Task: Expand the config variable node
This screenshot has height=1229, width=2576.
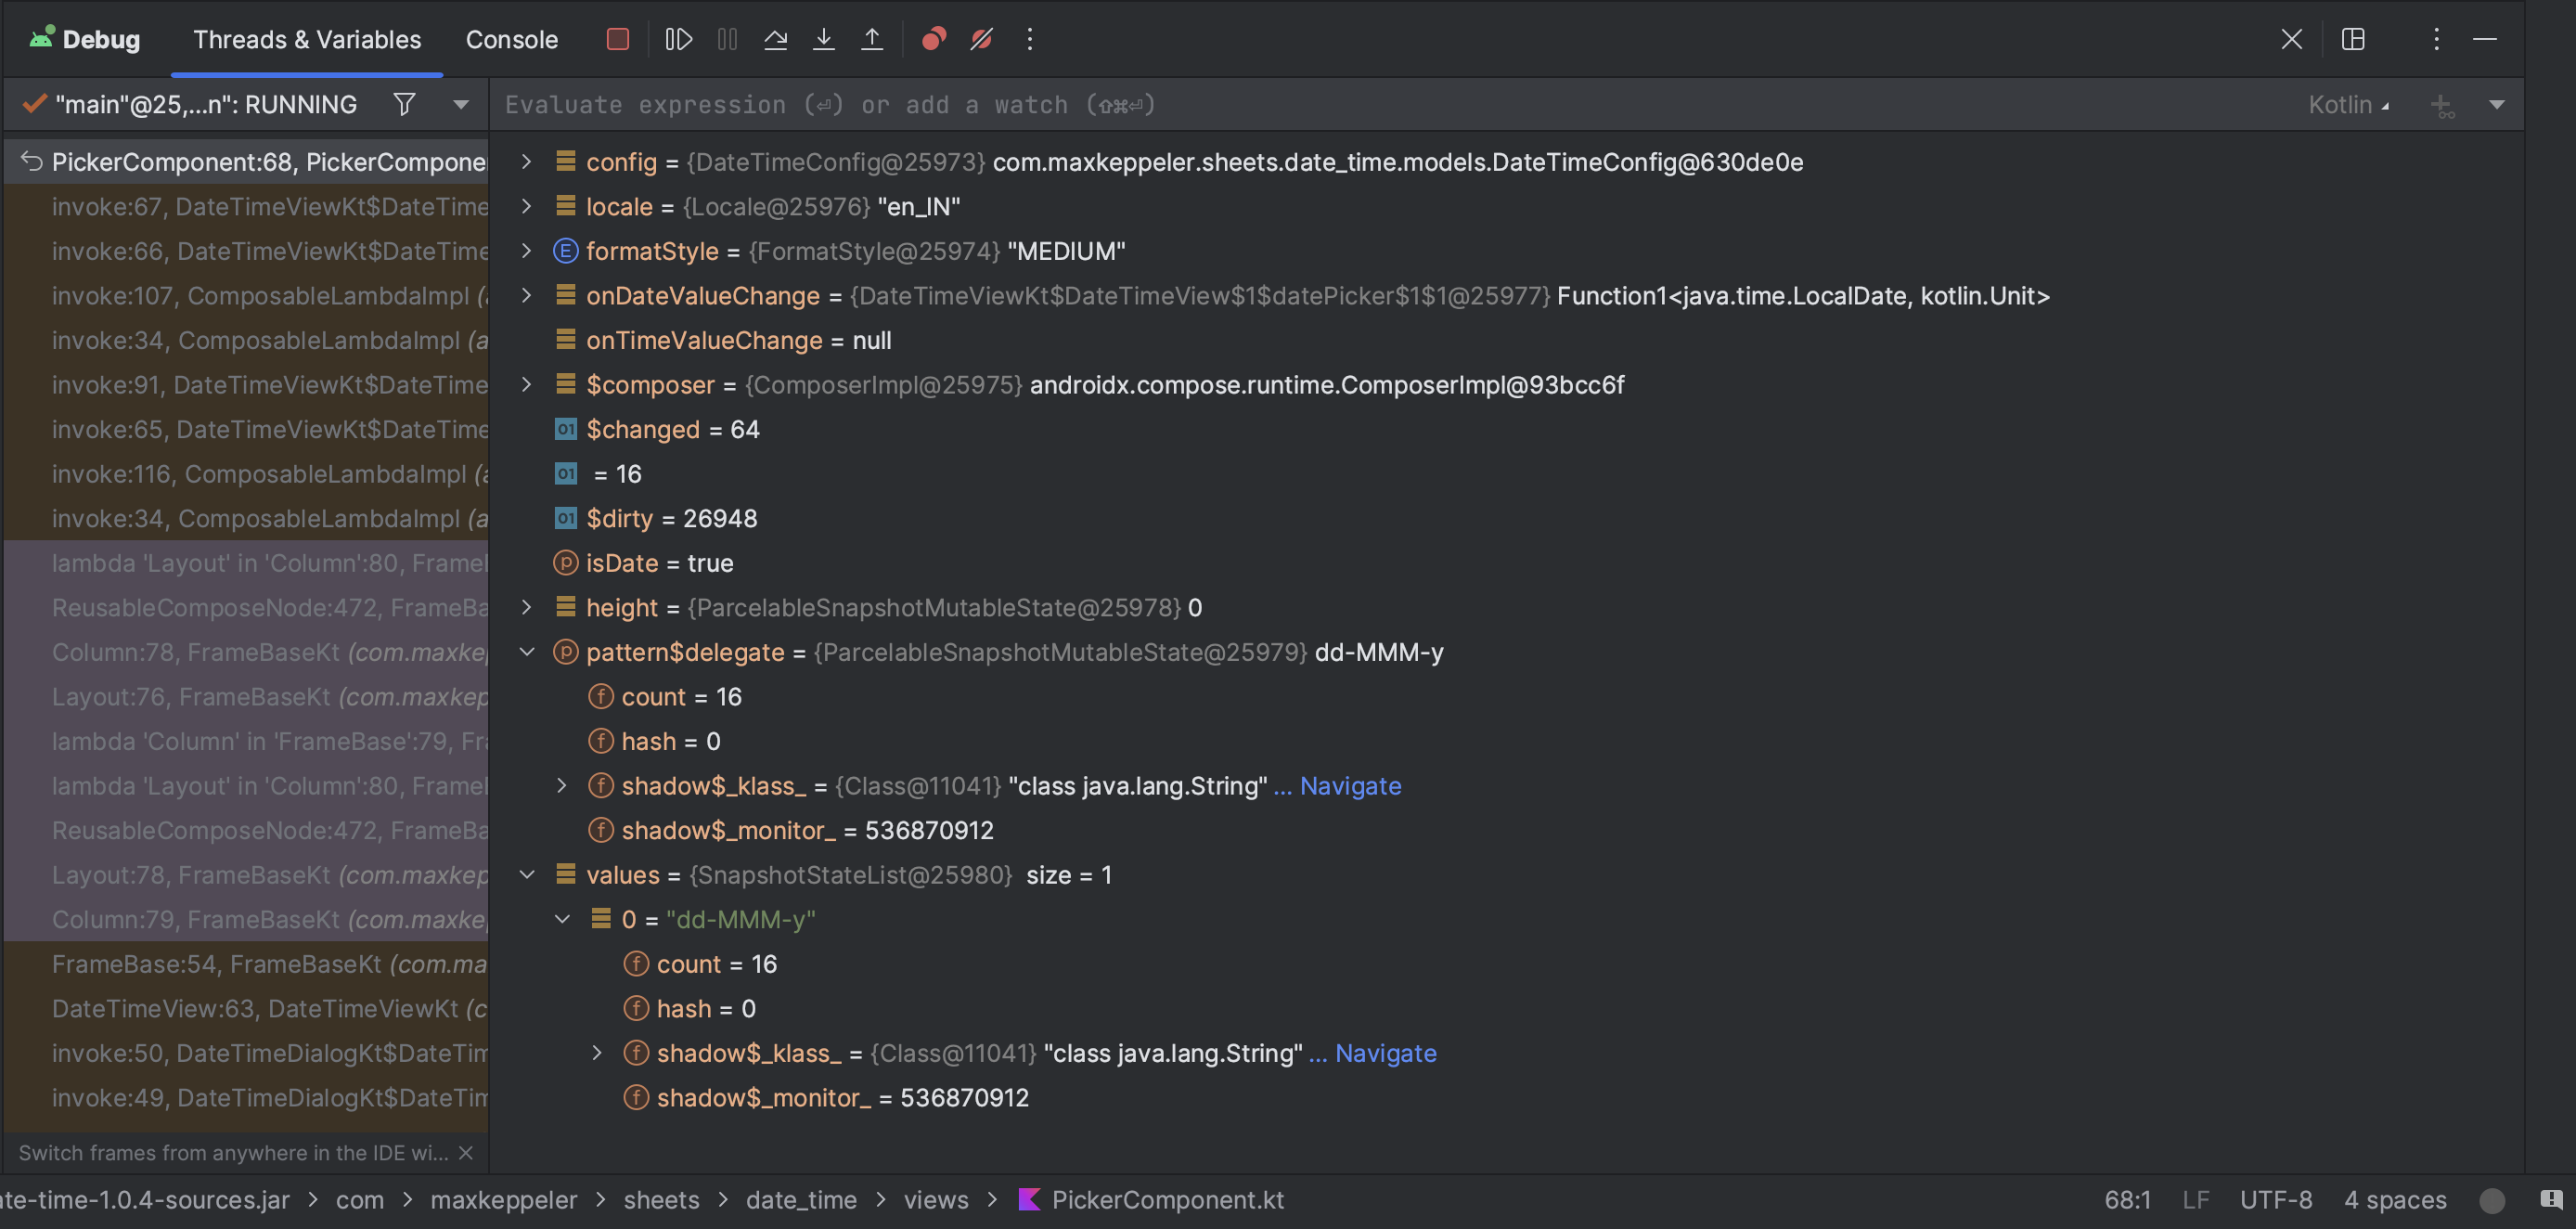Action: pyautogui.click(x=527, y=161)
